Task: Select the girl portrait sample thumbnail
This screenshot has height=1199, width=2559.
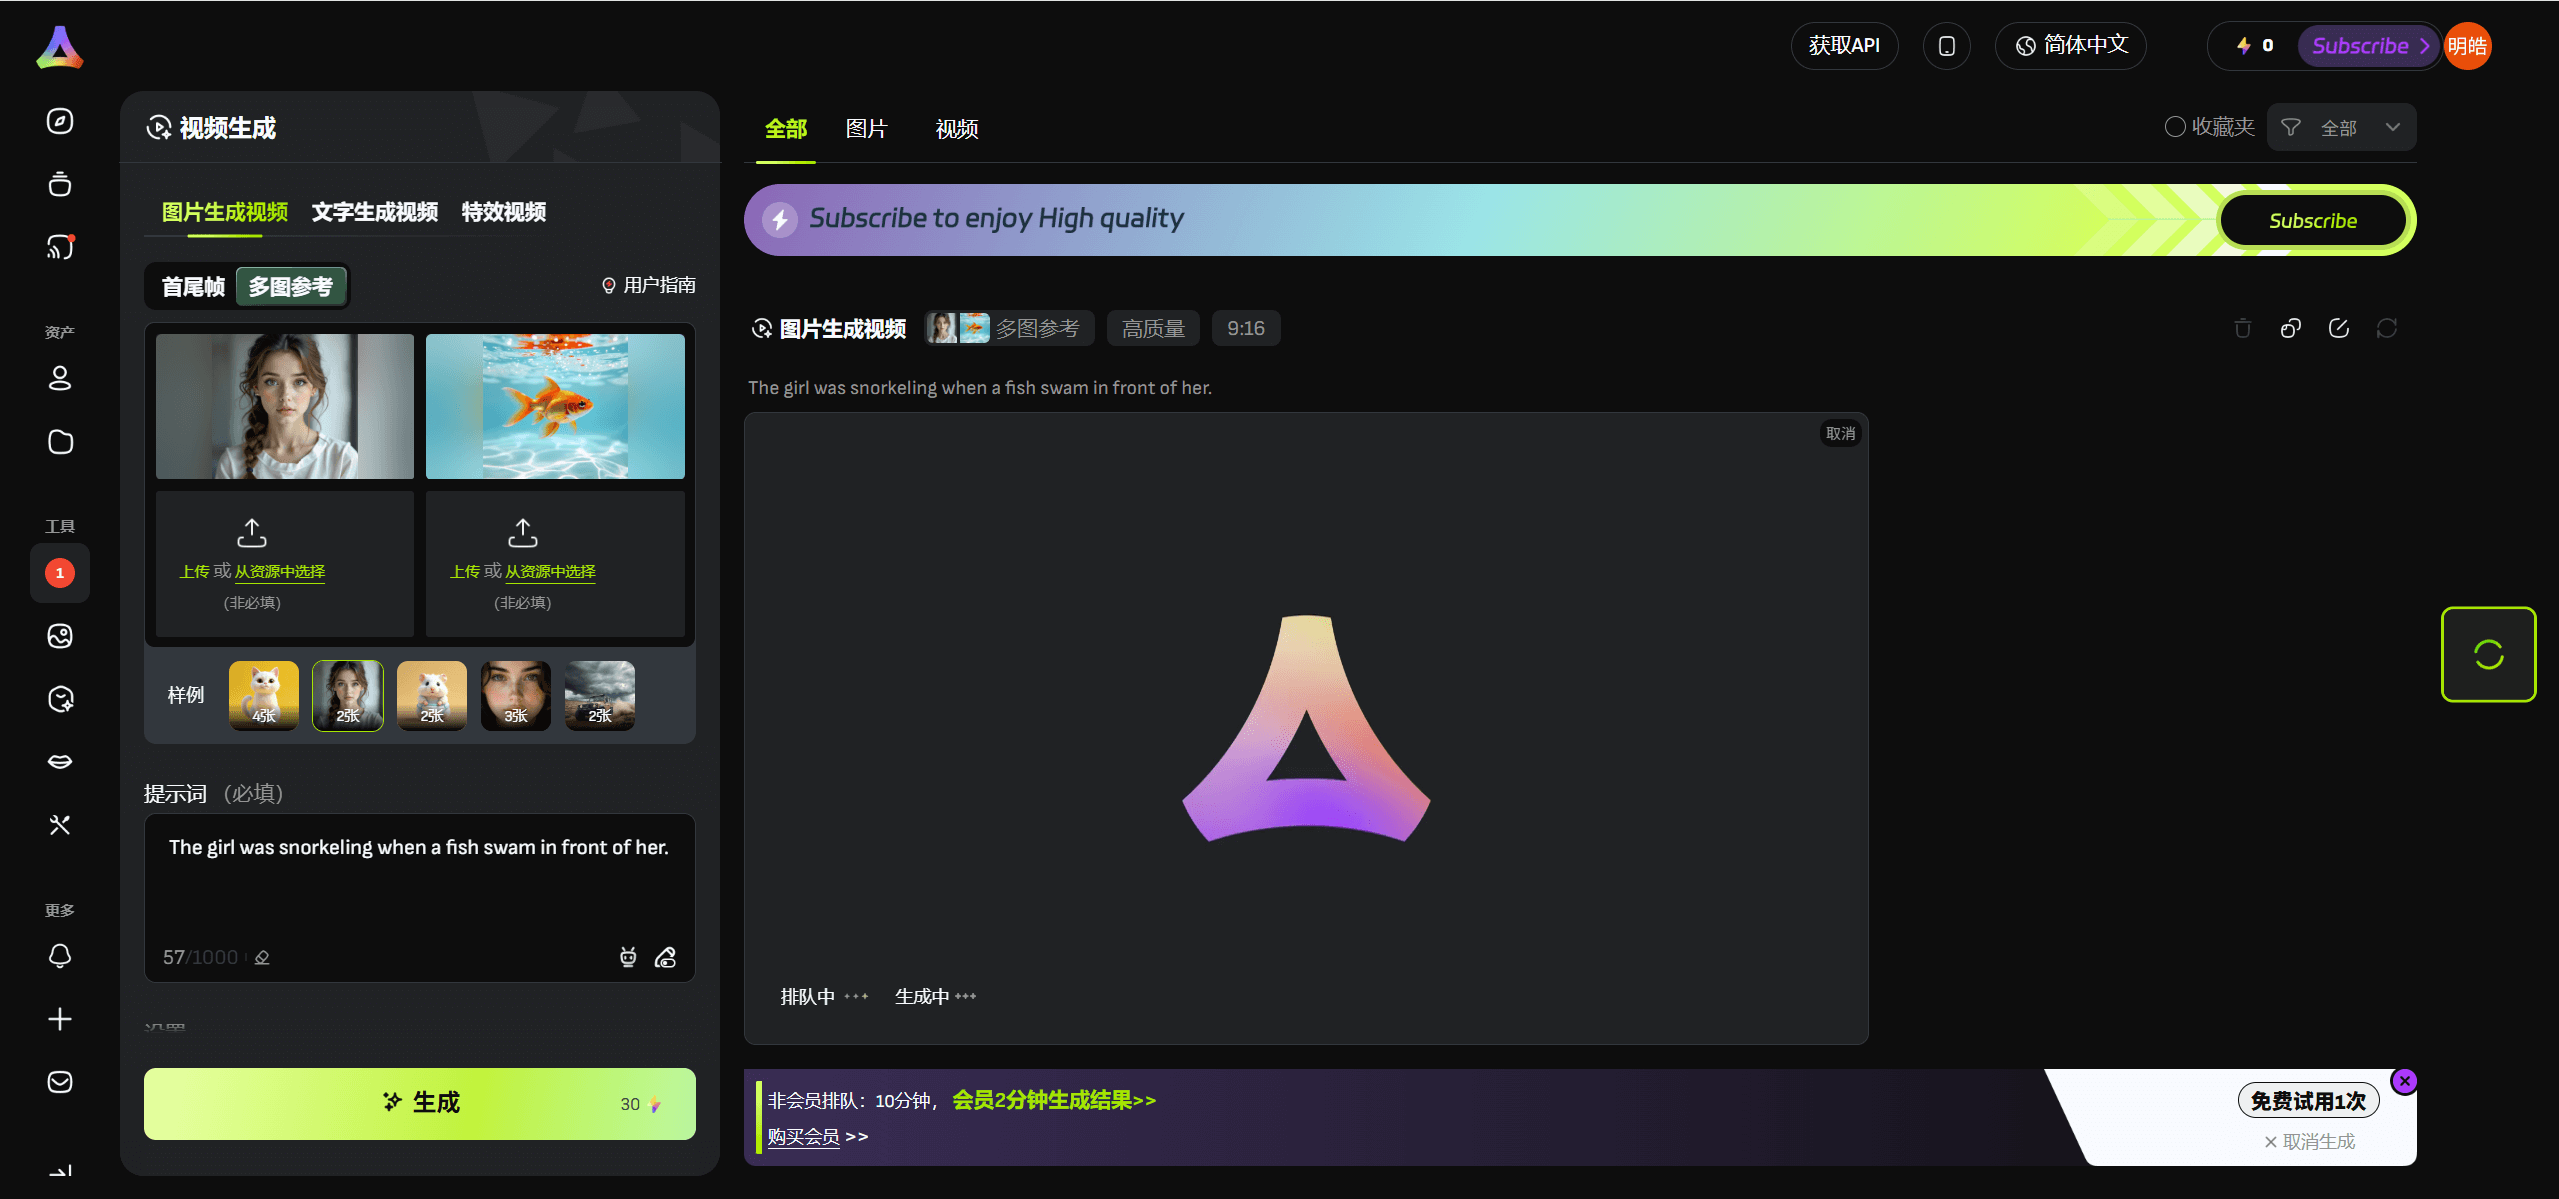Action: tap(347, 694)
